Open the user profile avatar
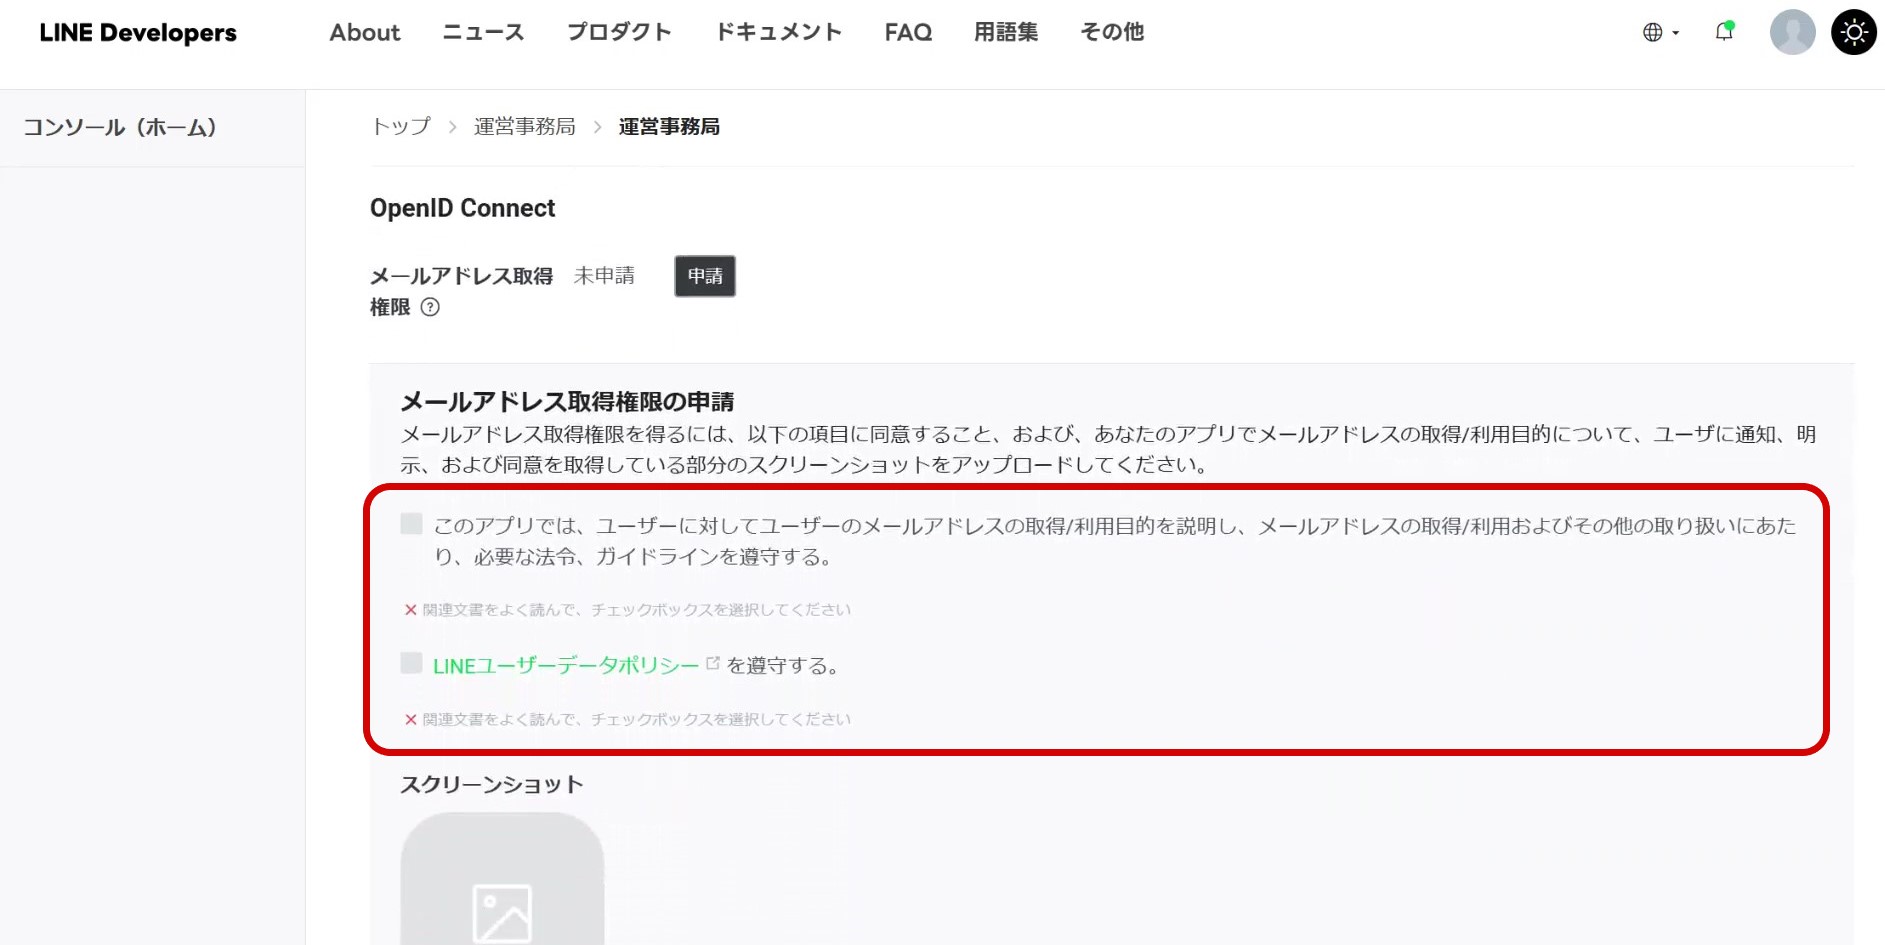The image size is (1885, 945). pos(1792,32)
